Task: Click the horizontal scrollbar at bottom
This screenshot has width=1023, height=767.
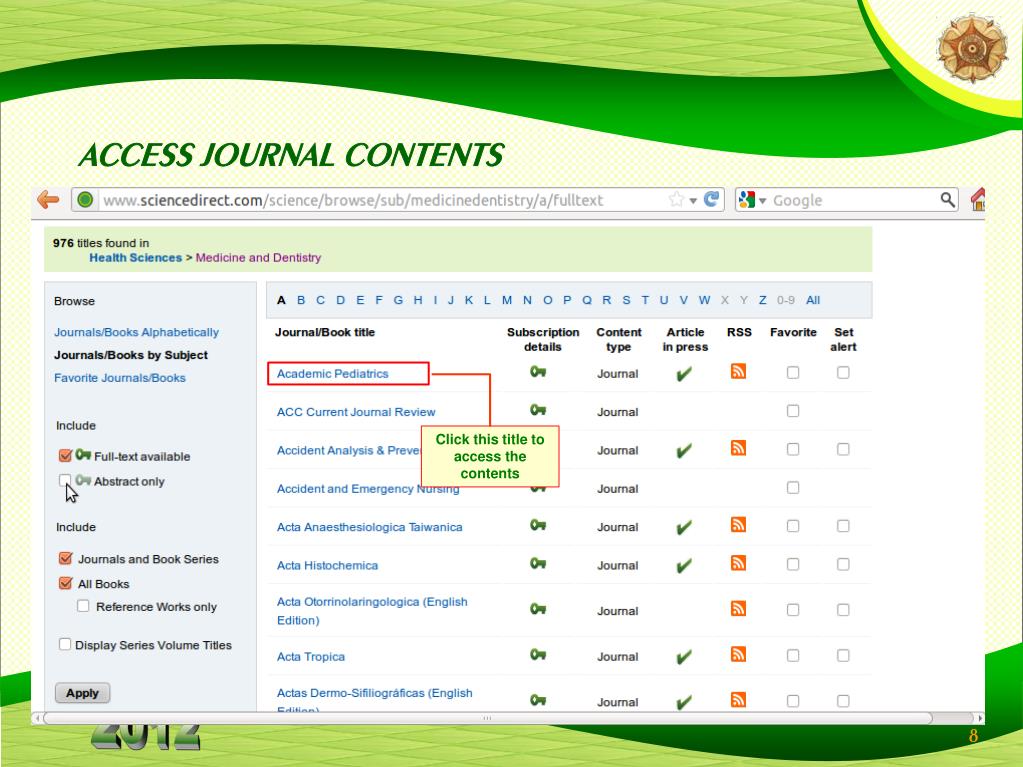Action: (487, 718)
